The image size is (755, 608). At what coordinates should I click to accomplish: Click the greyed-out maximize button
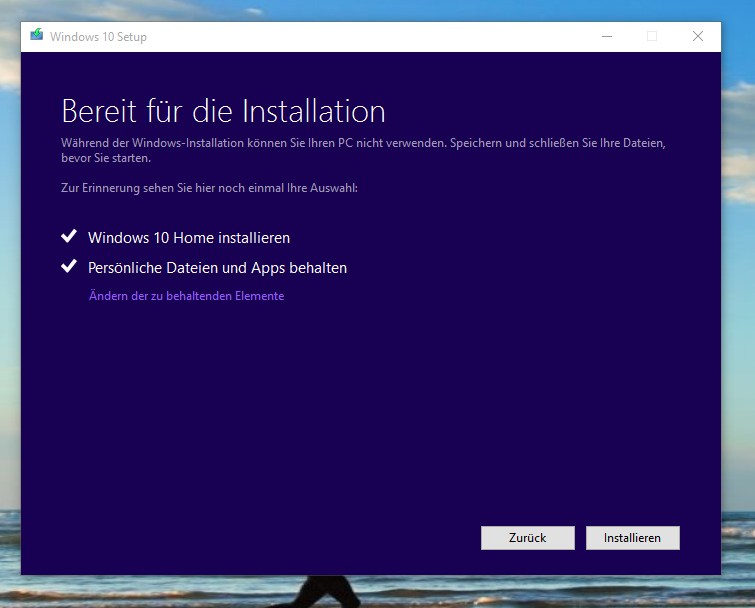point(652,36)
